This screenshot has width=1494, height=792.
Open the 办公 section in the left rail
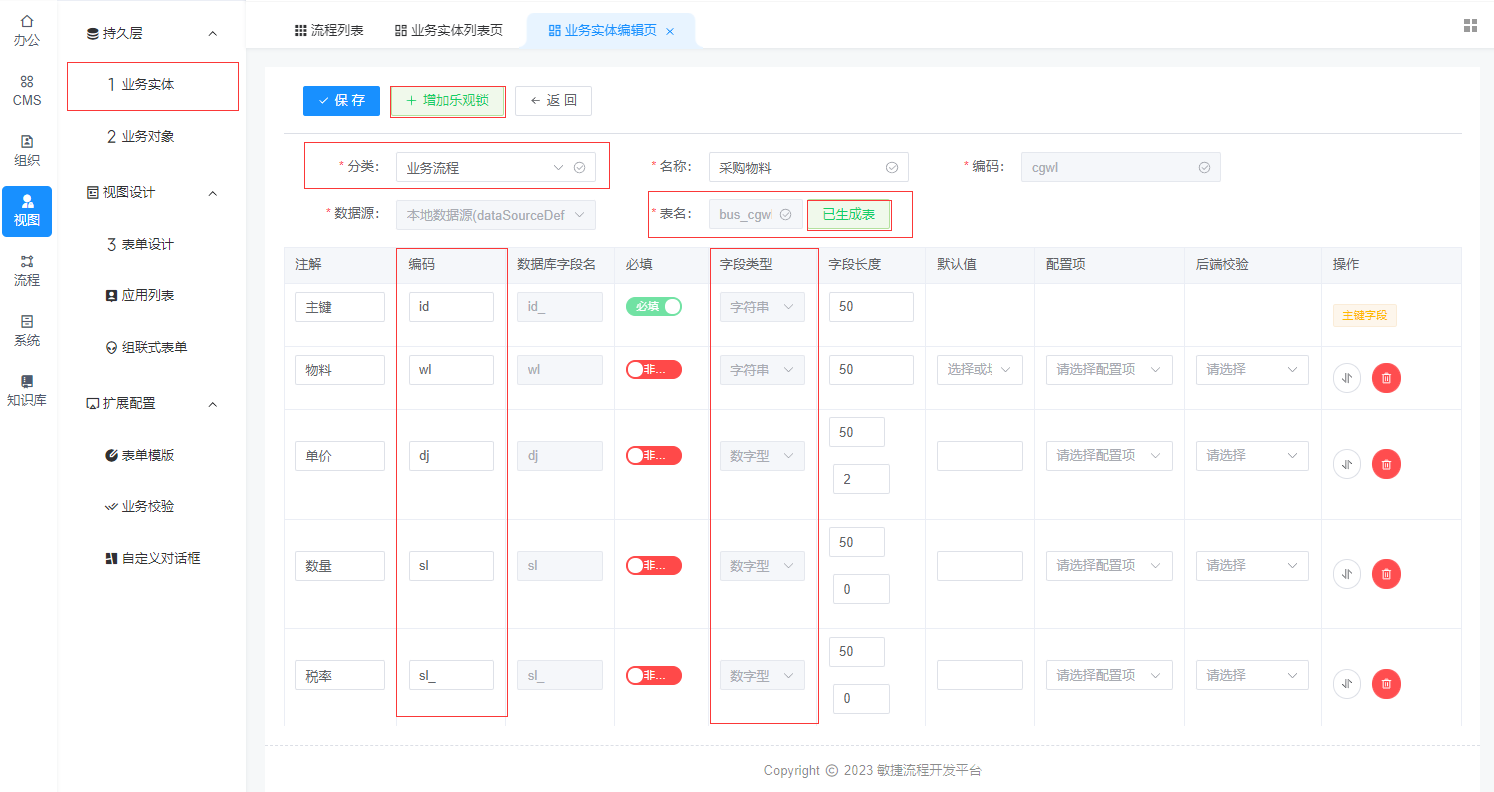[27, 30]
